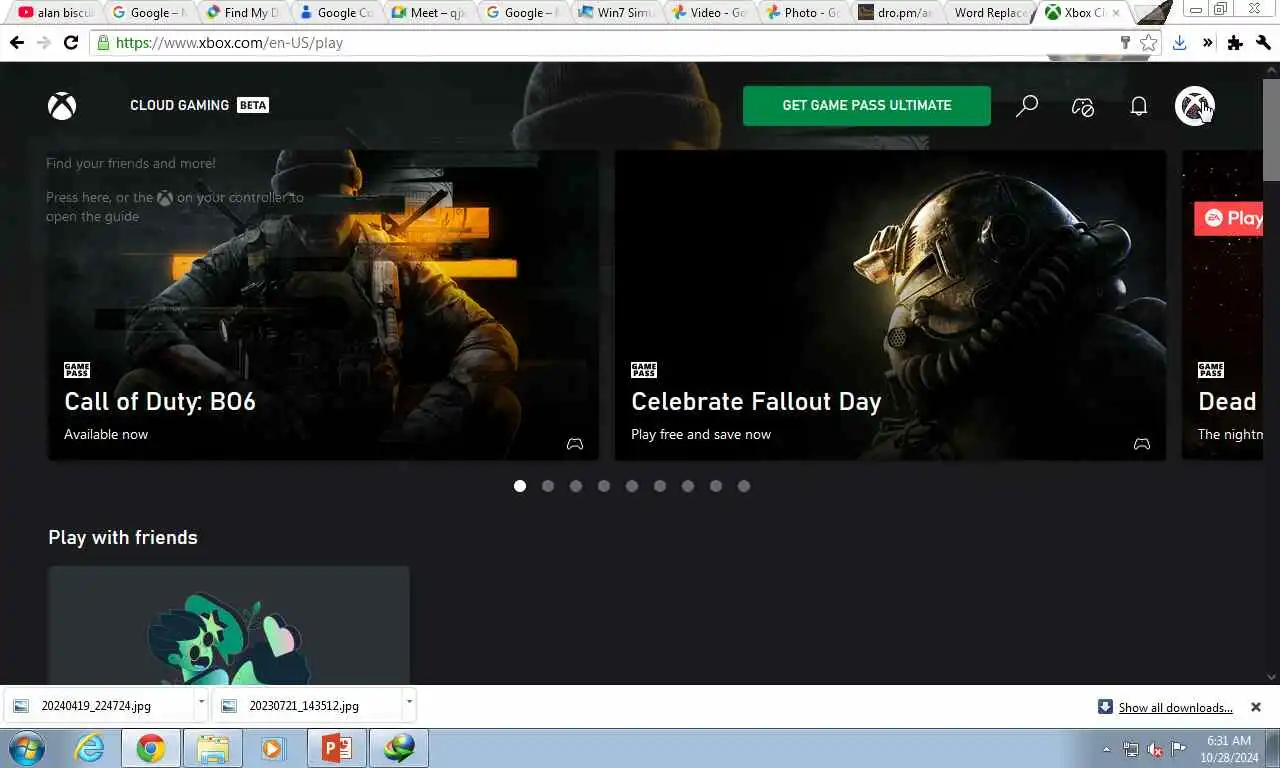Open the search magnifier icon

coord(1027,106)
